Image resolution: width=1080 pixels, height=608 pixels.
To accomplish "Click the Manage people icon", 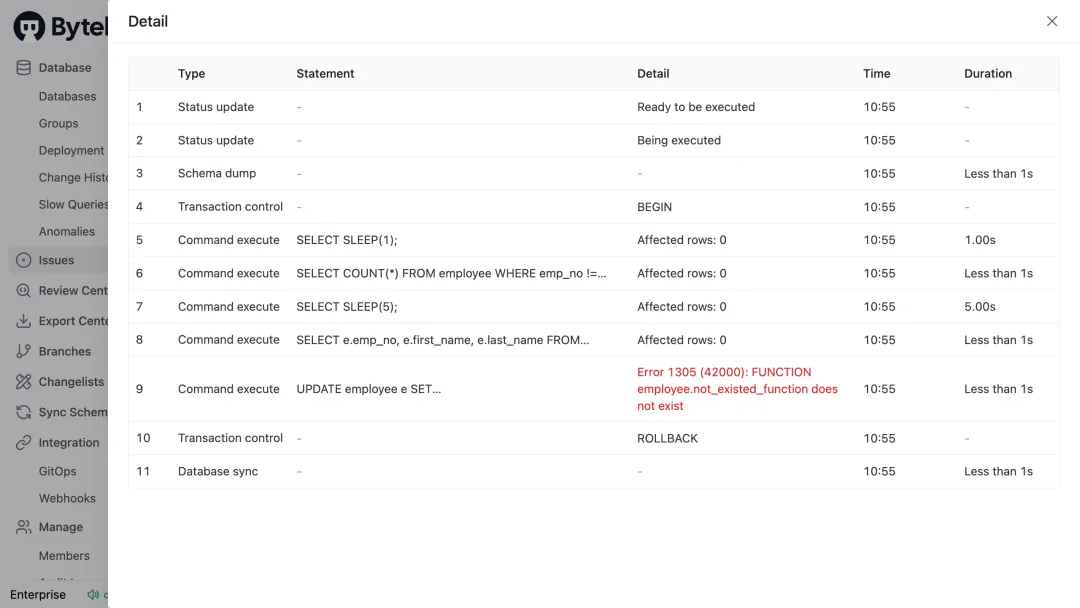I will tap(23, 527).
